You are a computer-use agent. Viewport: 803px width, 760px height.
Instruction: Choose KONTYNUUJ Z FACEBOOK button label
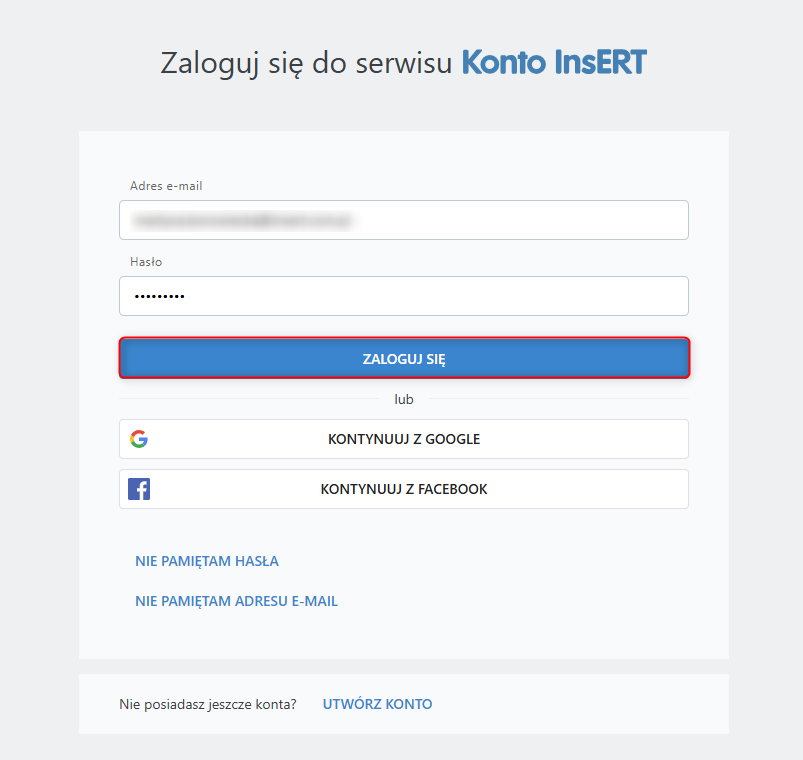point(404,489)
